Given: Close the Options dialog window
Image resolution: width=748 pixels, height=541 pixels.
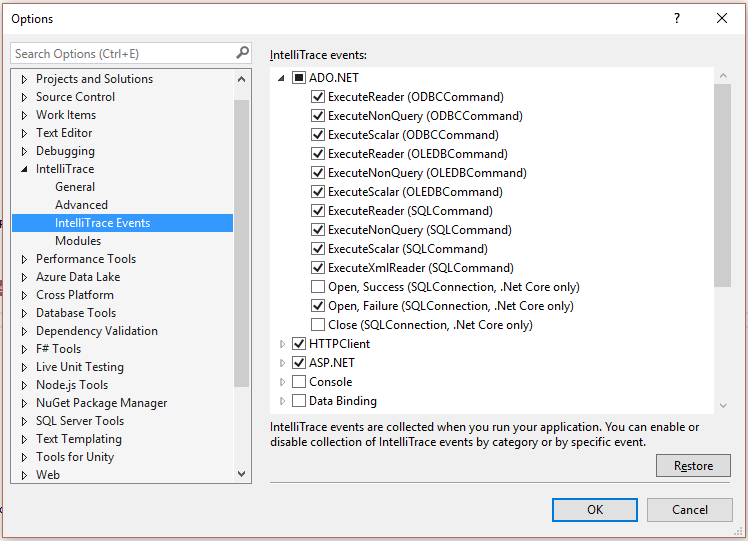Looking at the screenshot, I should tap(722, 18).
